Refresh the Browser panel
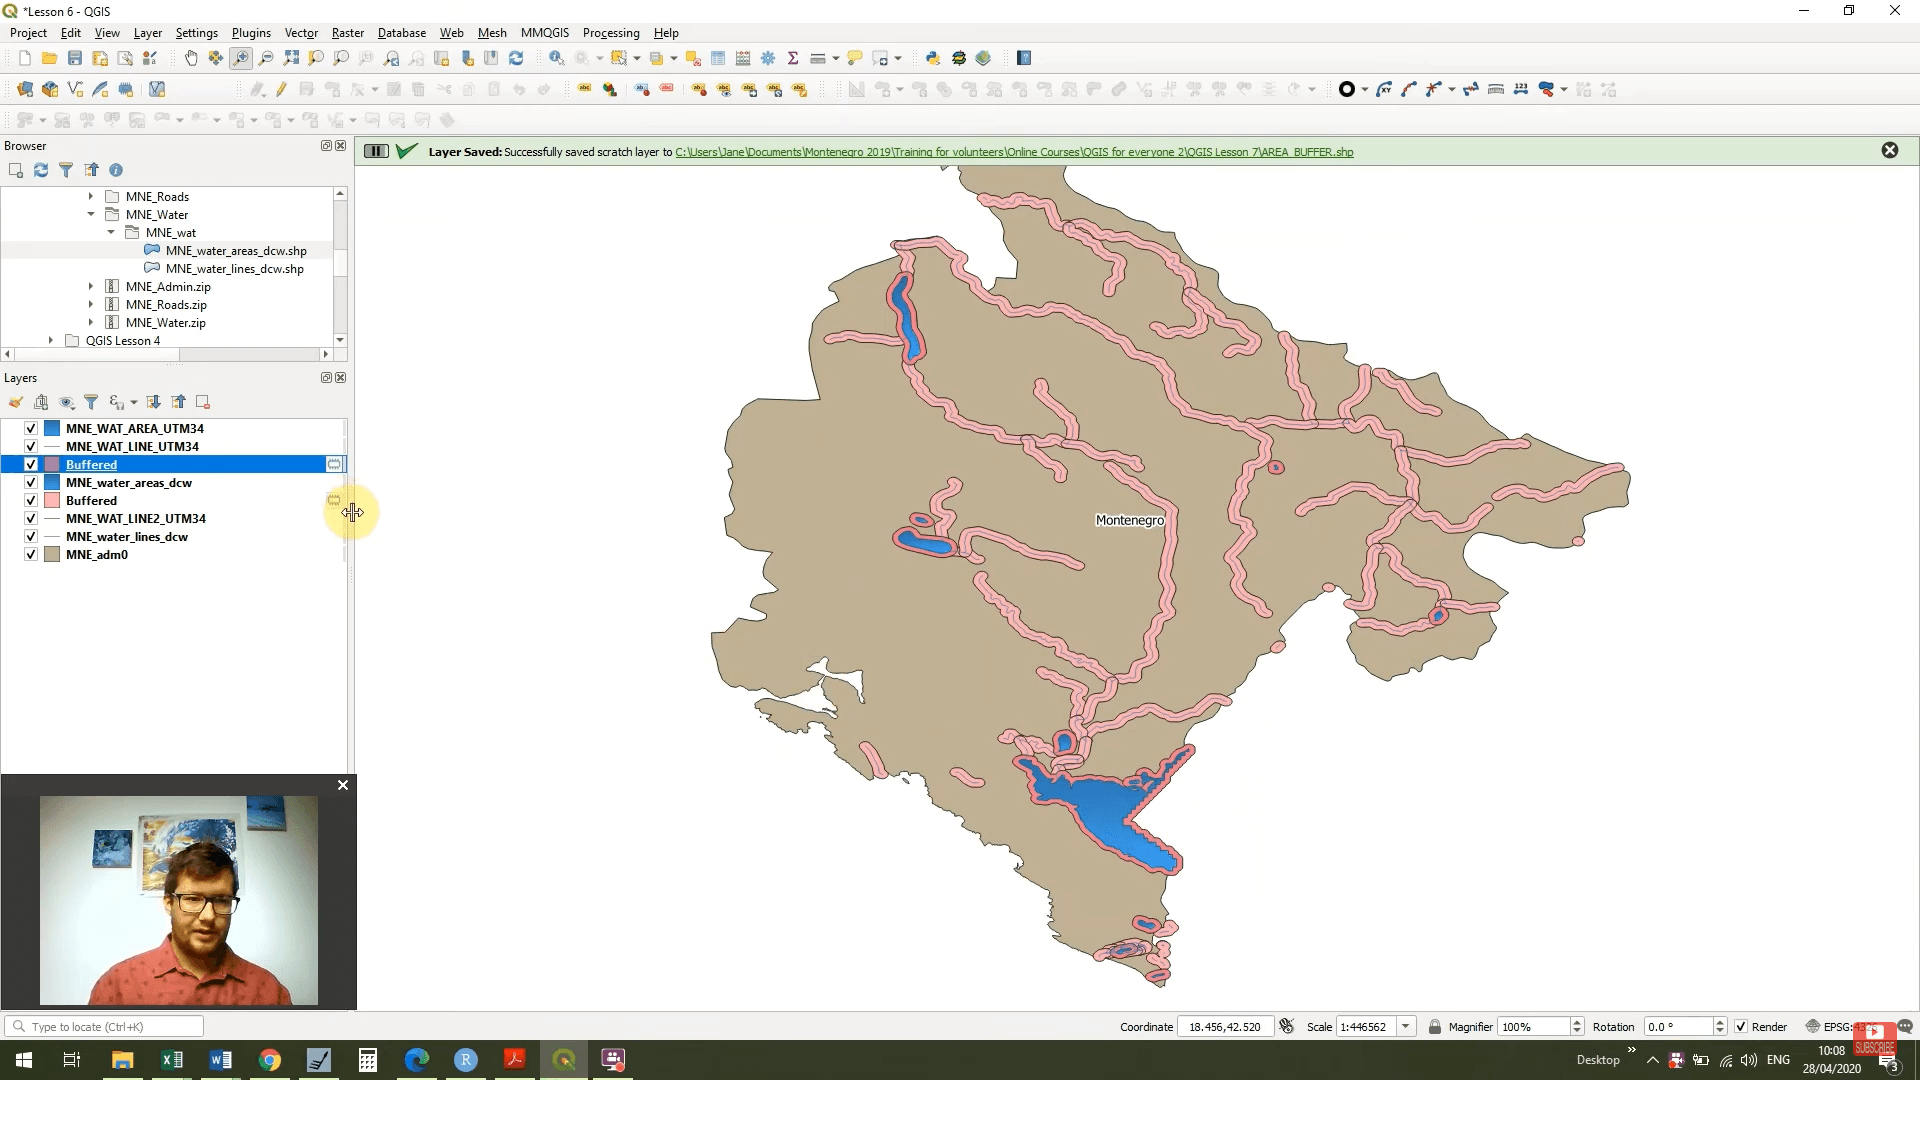 pos(40,170)
